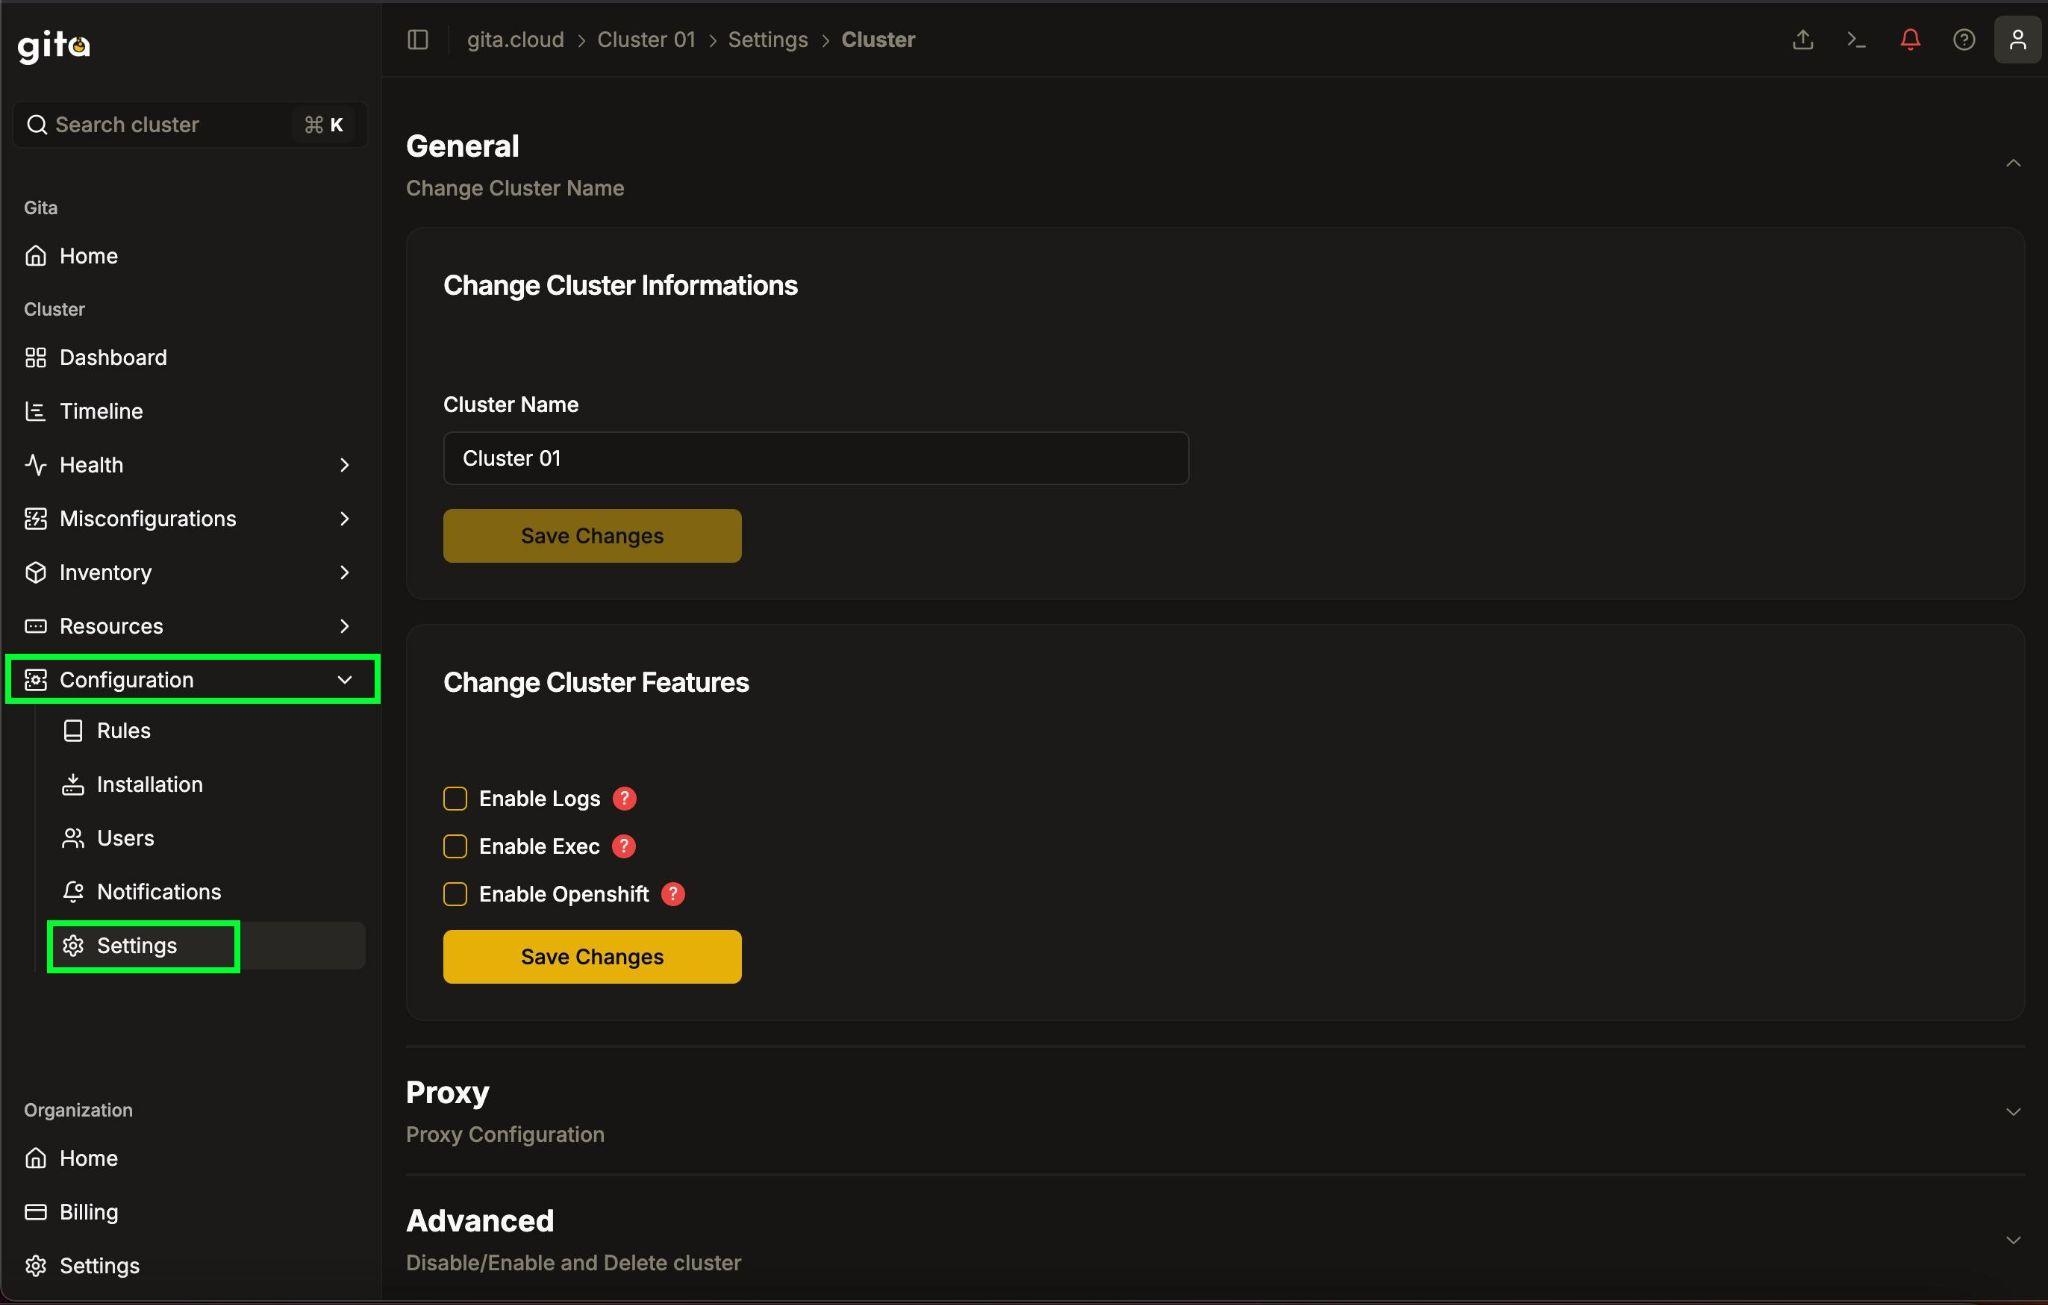Viewport: 2048px width, 1305px height.
Task: Save Changes for cluster information
Action: 592,536
